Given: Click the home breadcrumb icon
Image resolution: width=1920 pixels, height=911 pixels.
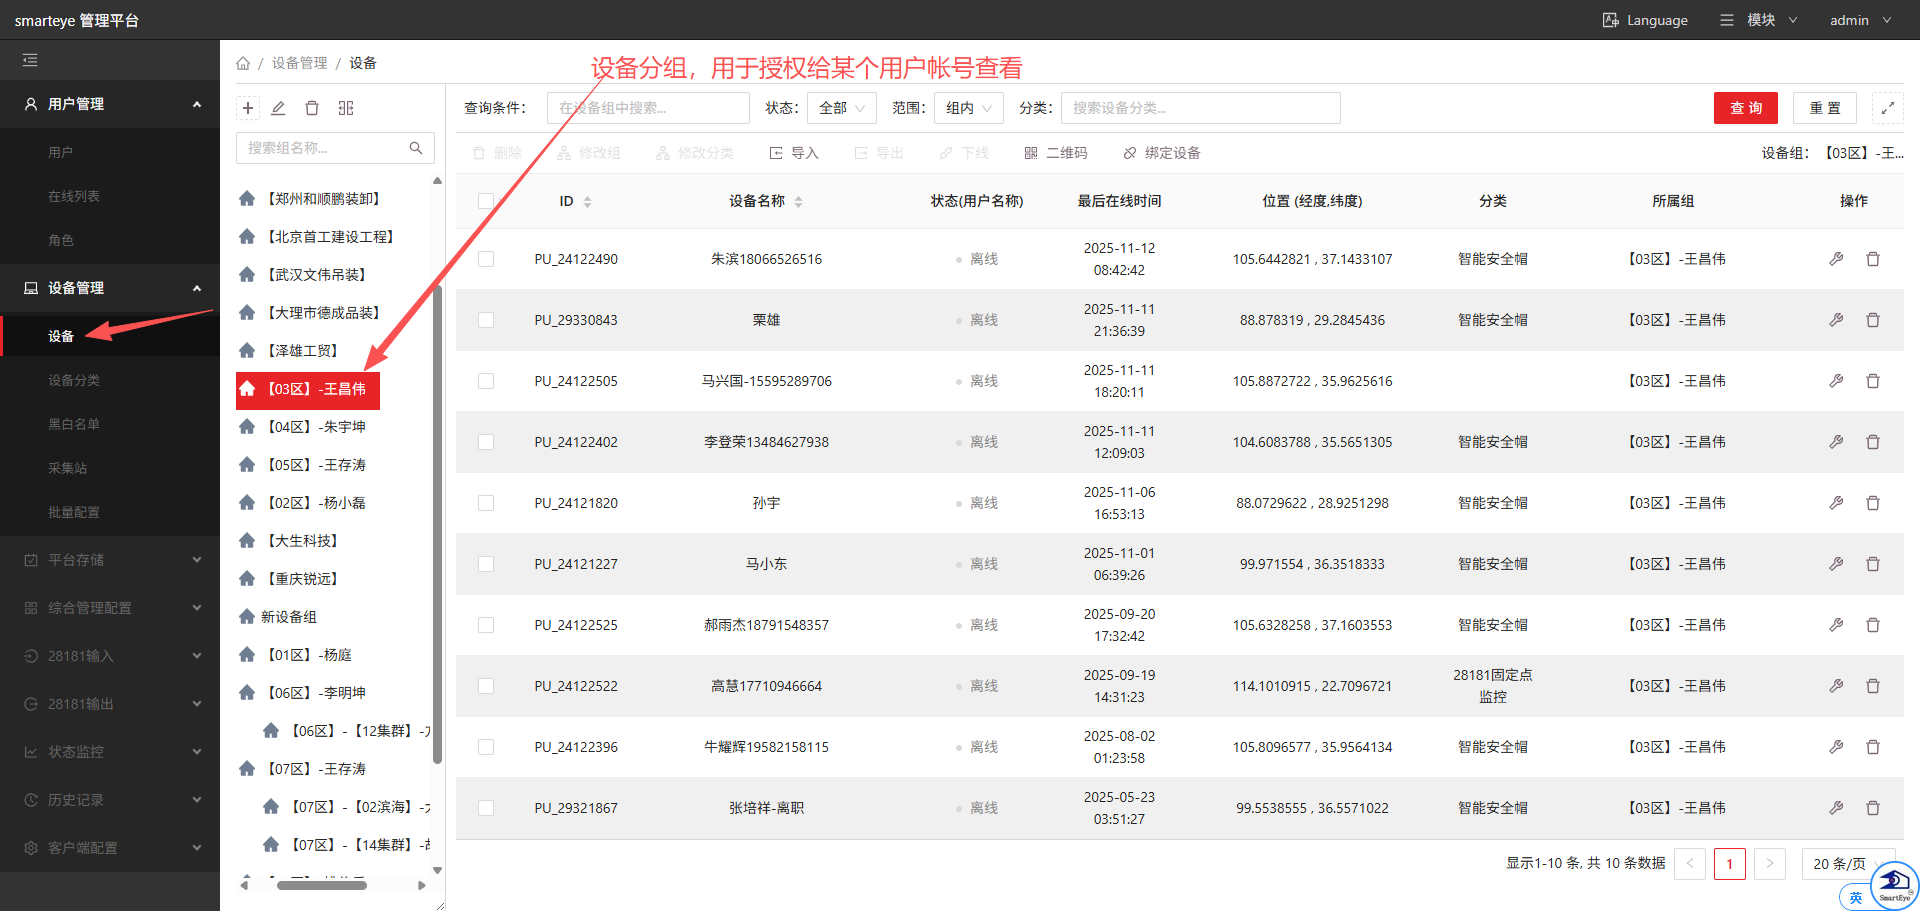Looking at the screenshot, I should click(x=243, y=63).
